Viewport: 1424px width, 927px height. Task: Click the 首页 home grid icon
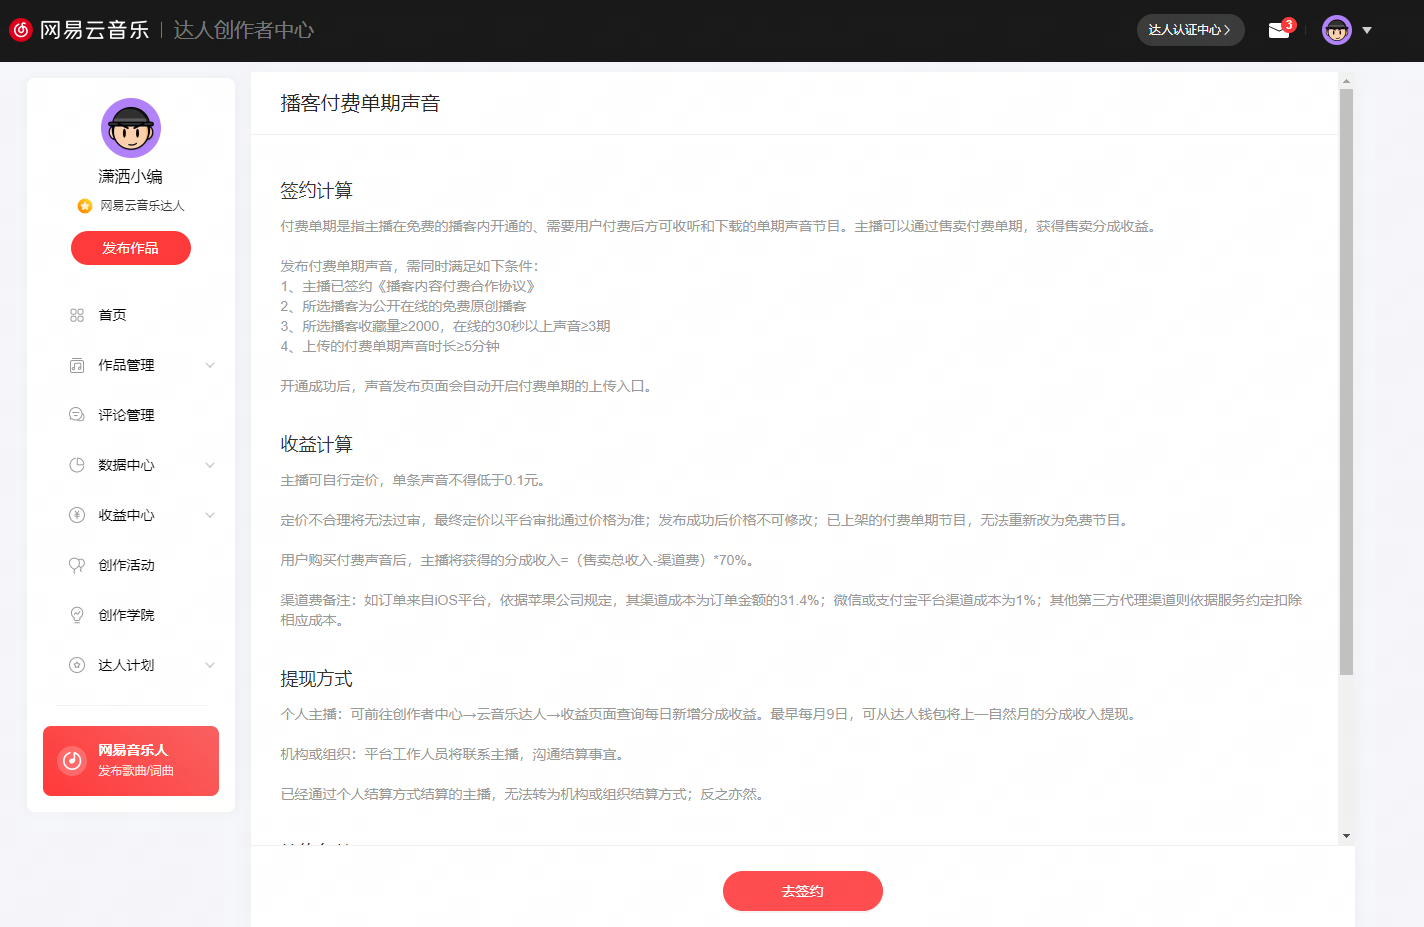[77, 315]
